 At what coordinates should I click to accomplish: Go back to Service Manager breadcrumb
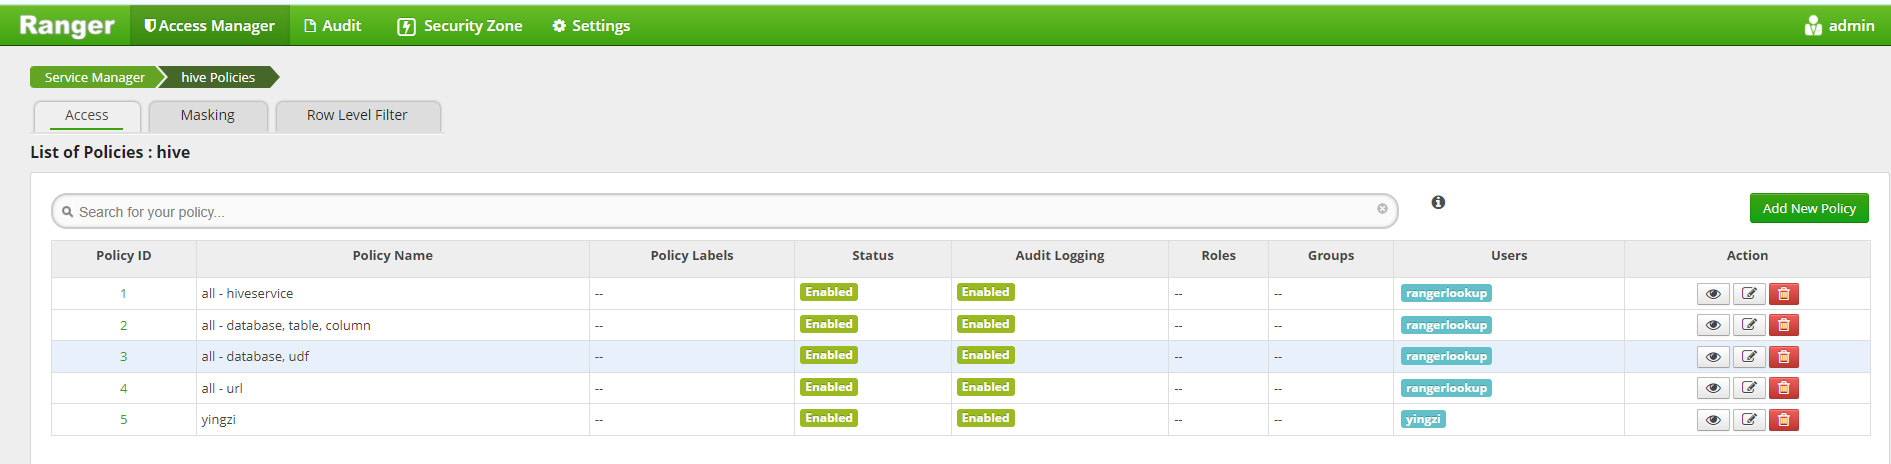click(x=94, y=77)
